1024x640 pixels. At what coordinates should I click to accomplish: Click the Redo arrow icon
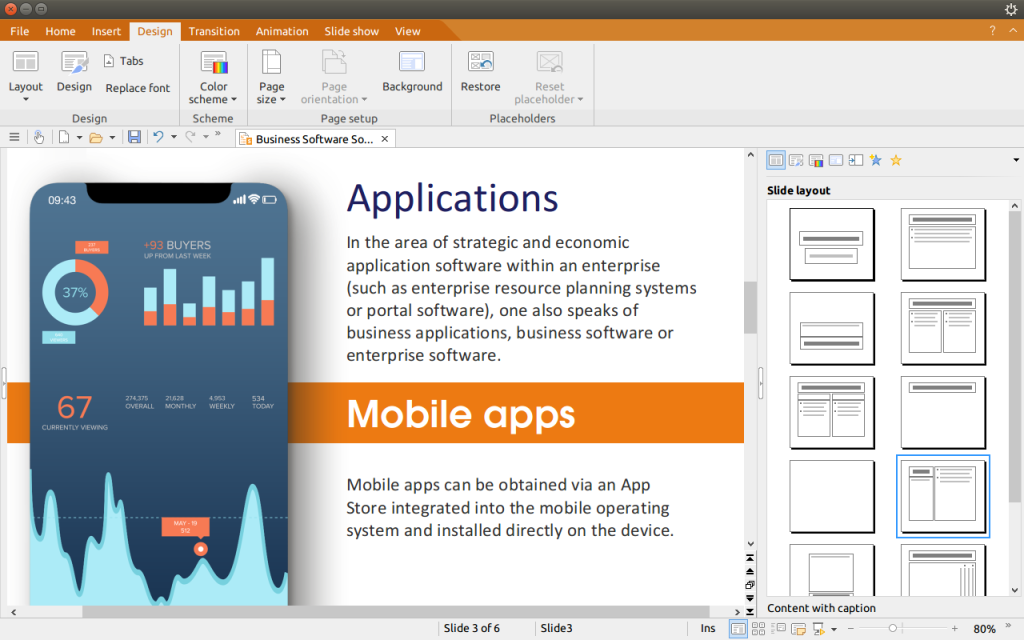(189, 137)
